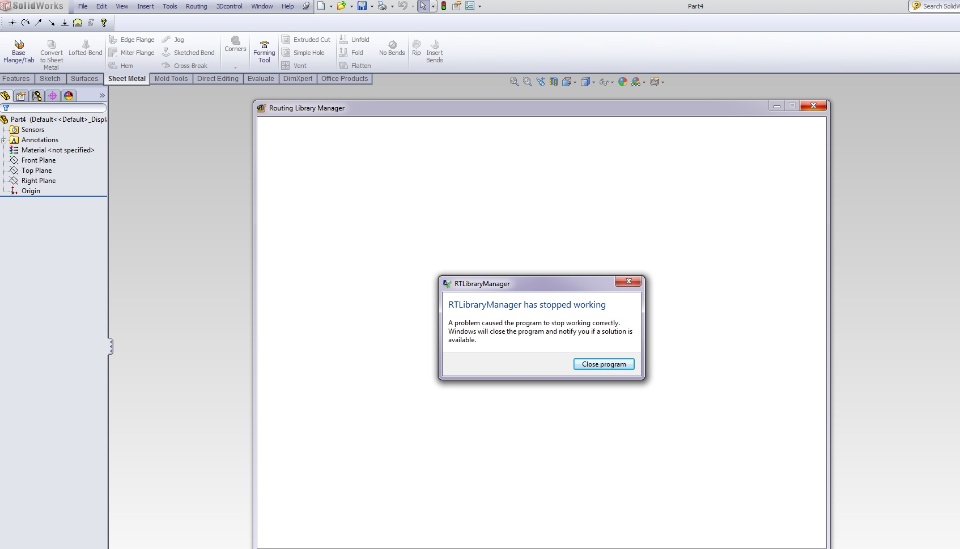This screenshot has width=960, height=549.
Task: Open the FeatureManager design tree tab
Action: coord(6,95)
